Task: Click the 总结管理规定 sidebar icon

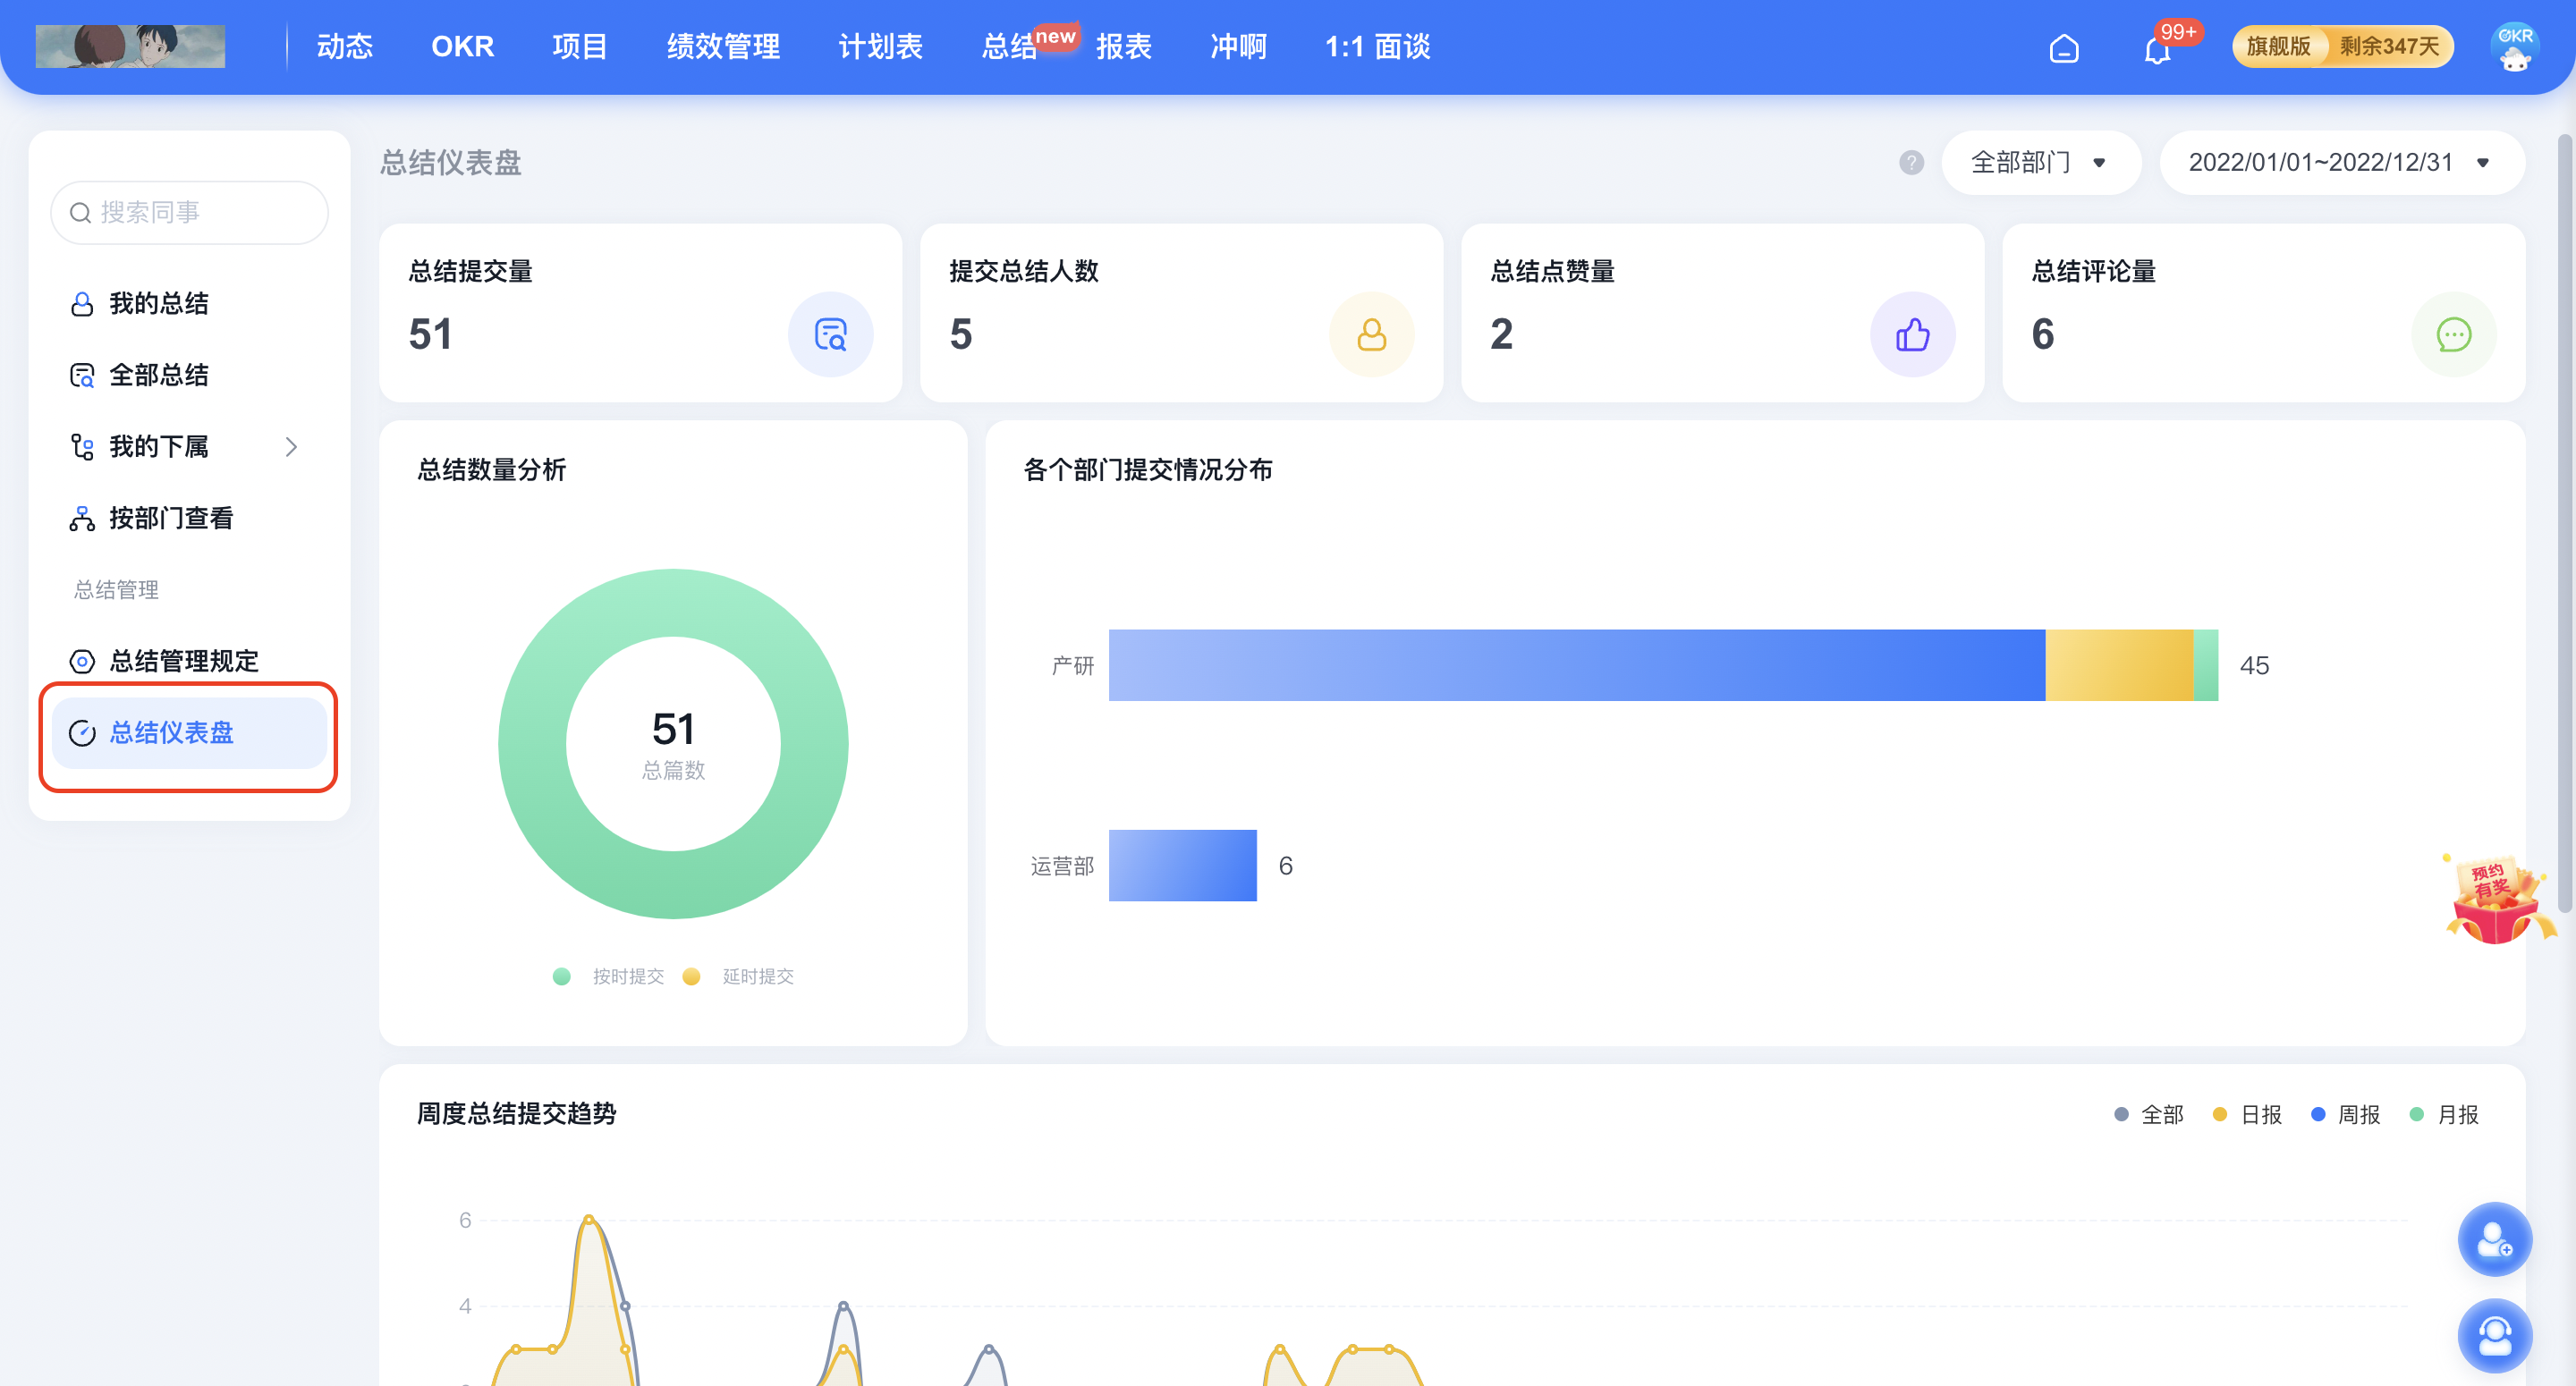Action: pyautogui.click(x=82, y=661)
